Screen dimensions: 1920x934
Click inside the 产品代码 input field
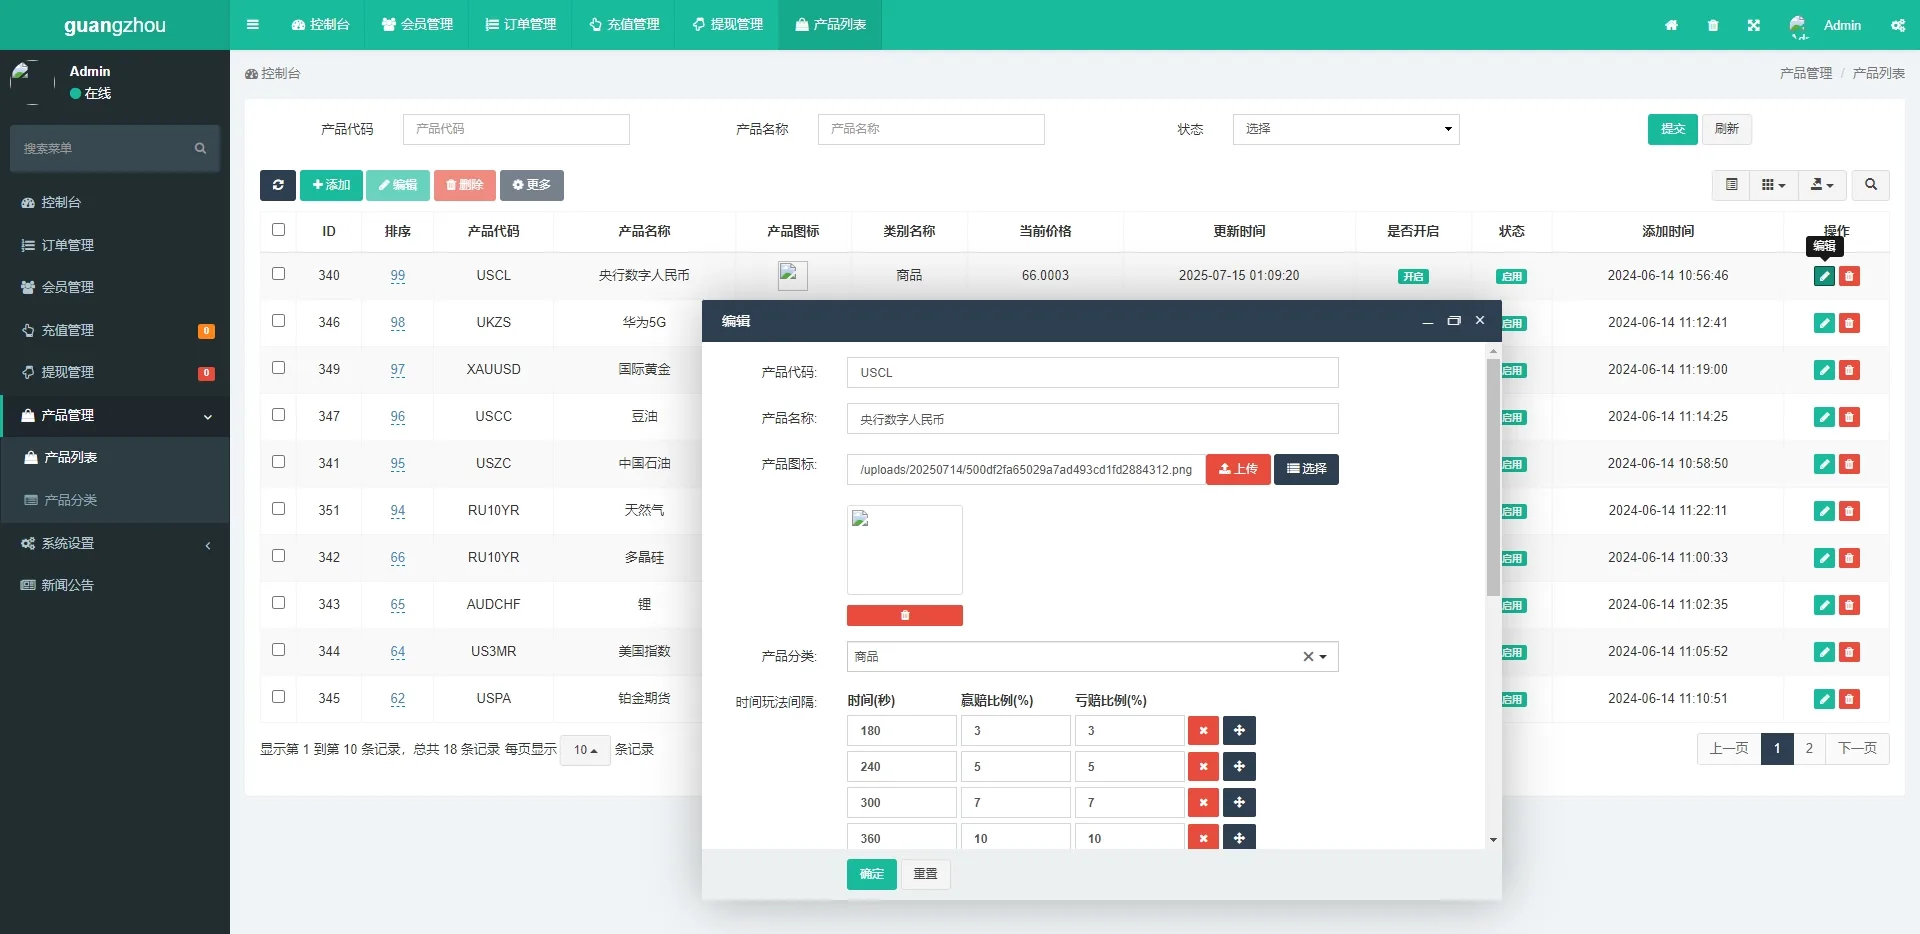click(x=516, y=129)
